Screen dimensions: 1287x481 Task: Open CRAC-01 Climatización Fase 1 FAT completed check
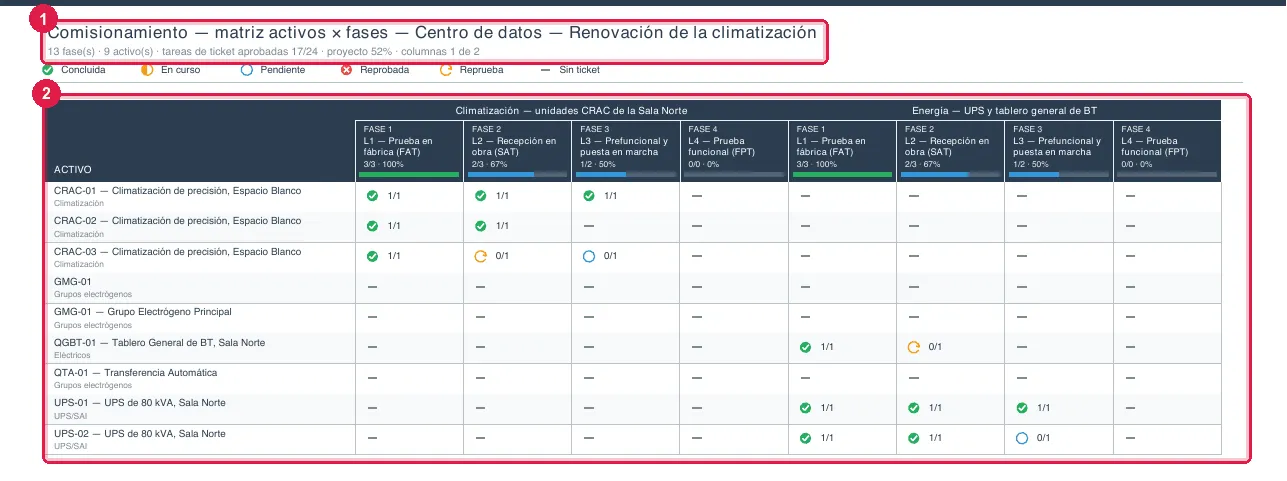tap(373, 196)
